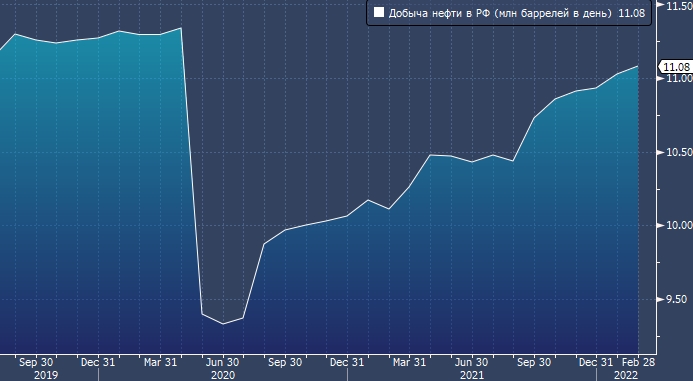The height and width of the screenshot is (381, 693).
Task: Click the 2021 year label
Action: click(472, 375)
